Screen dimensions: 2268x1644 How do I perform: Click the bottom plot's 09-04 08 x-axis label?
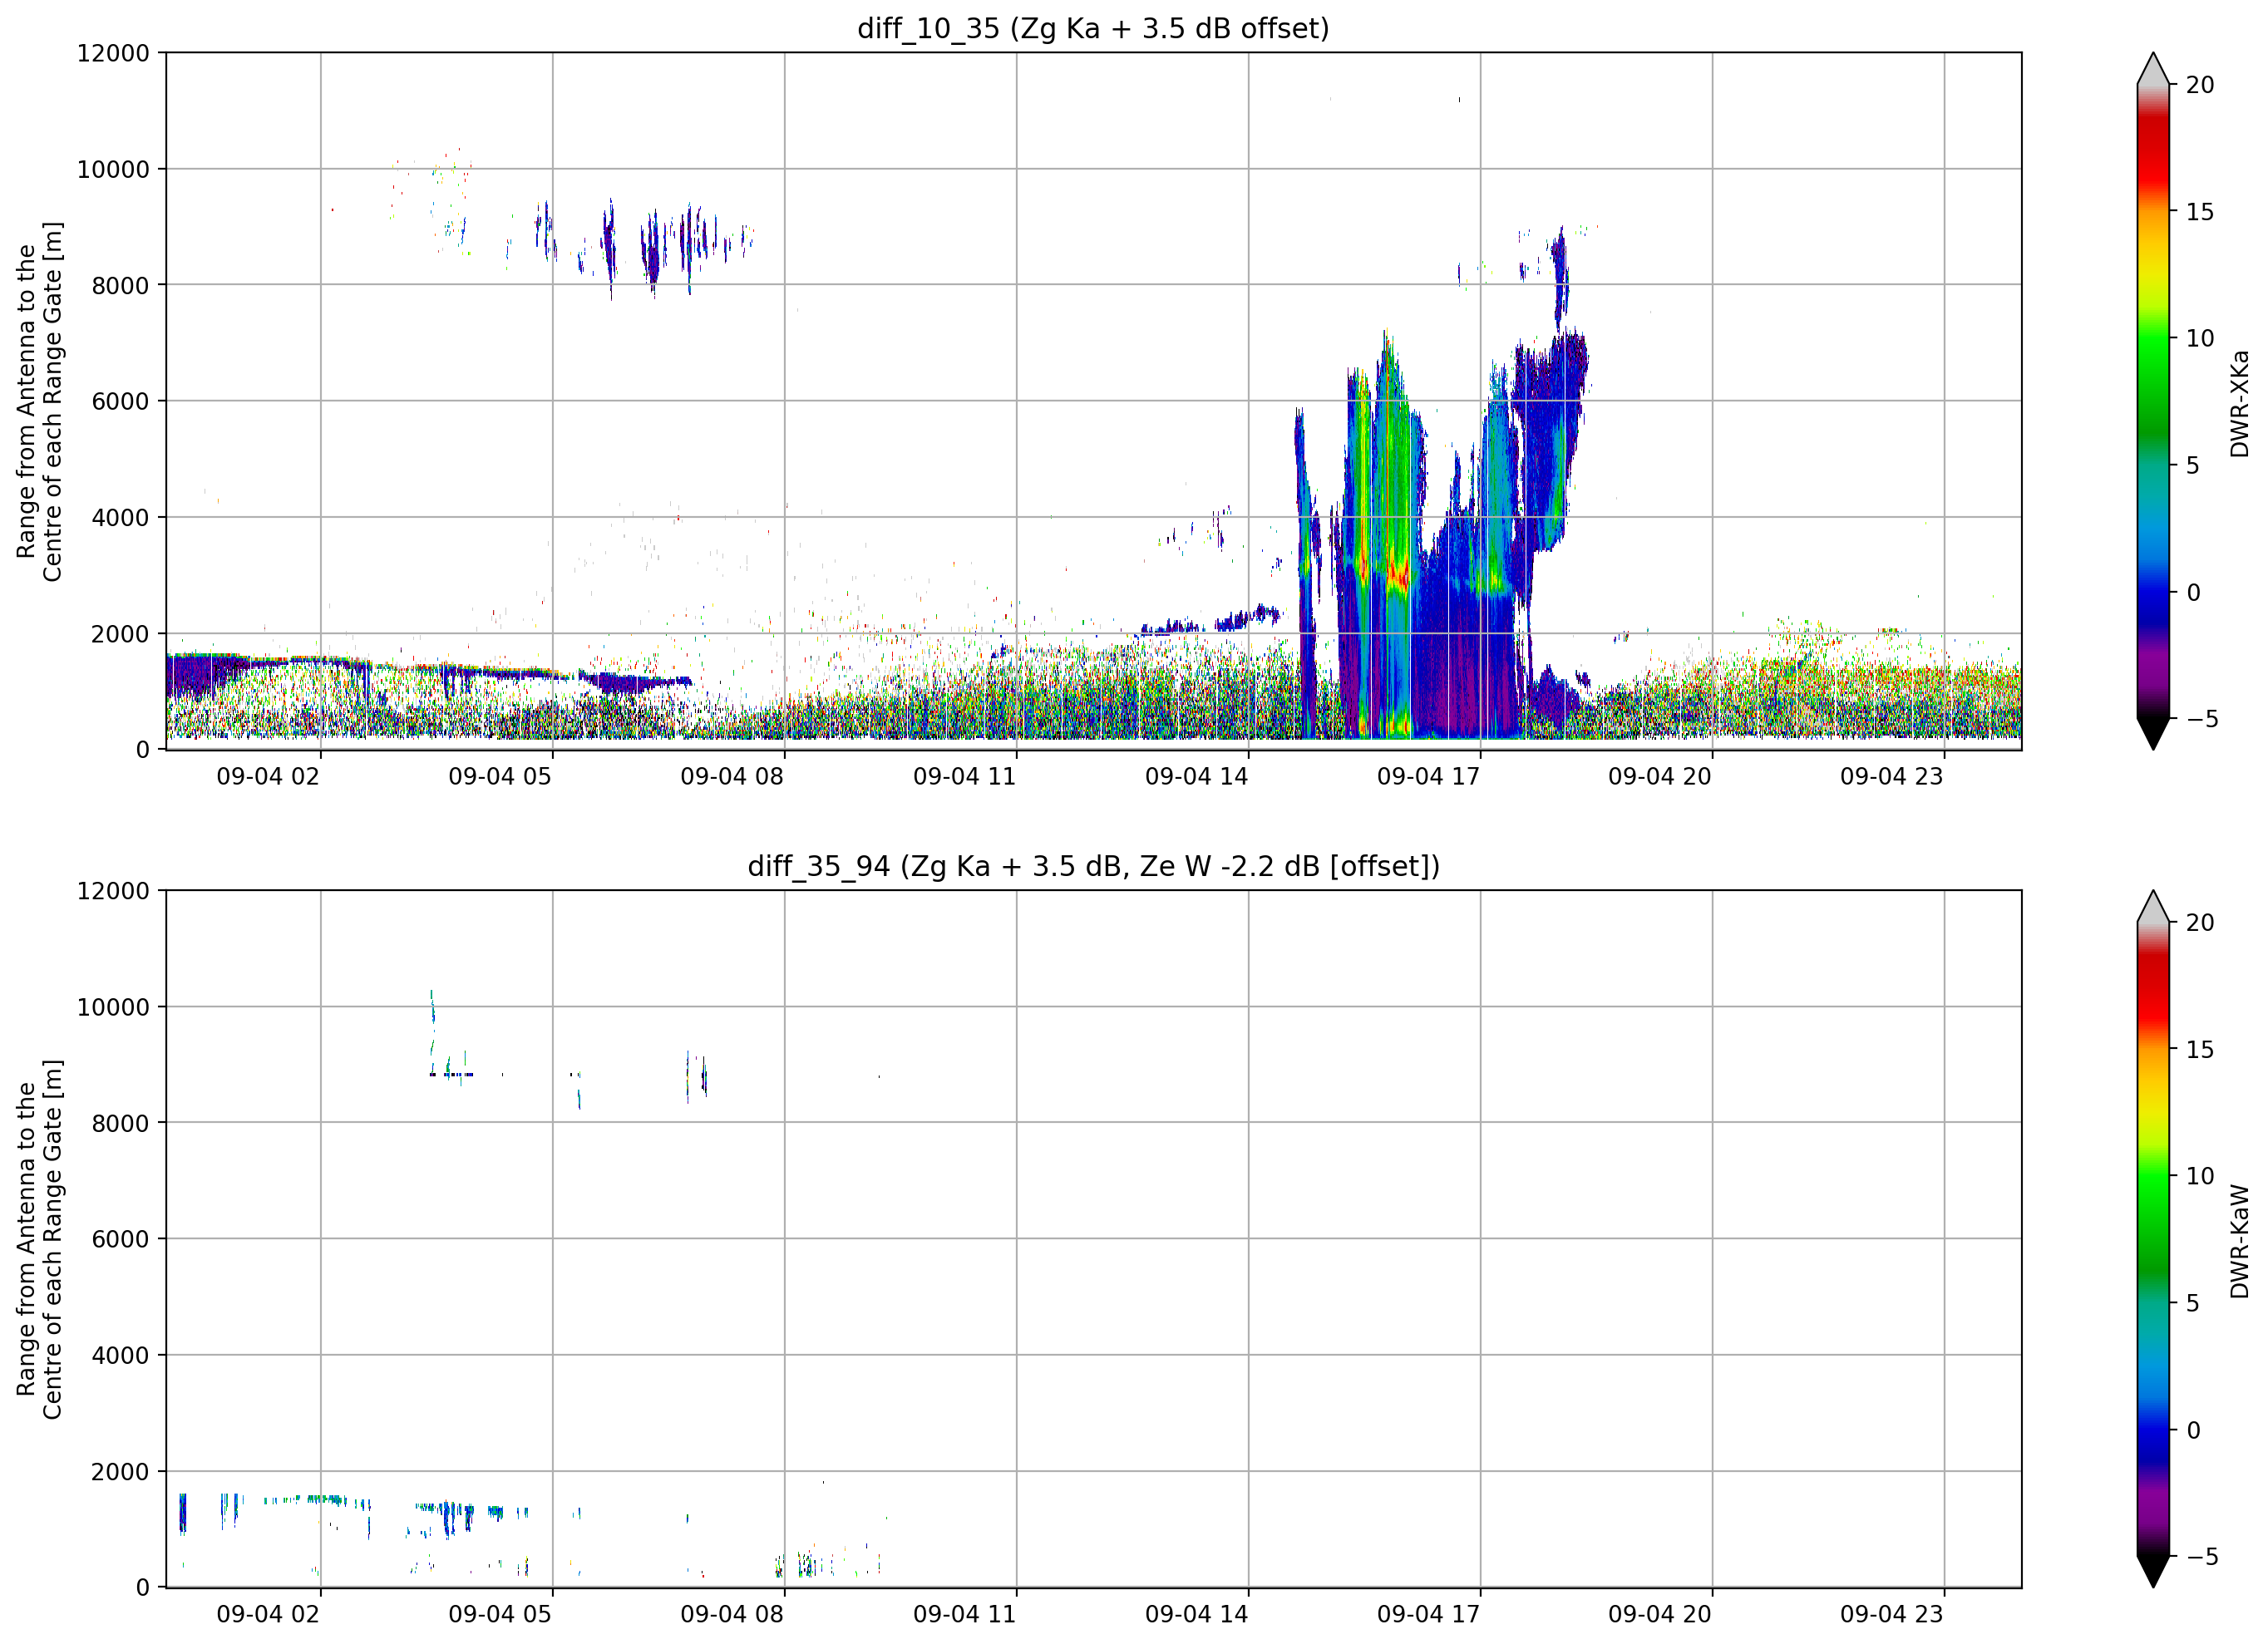click(732, 1614)
